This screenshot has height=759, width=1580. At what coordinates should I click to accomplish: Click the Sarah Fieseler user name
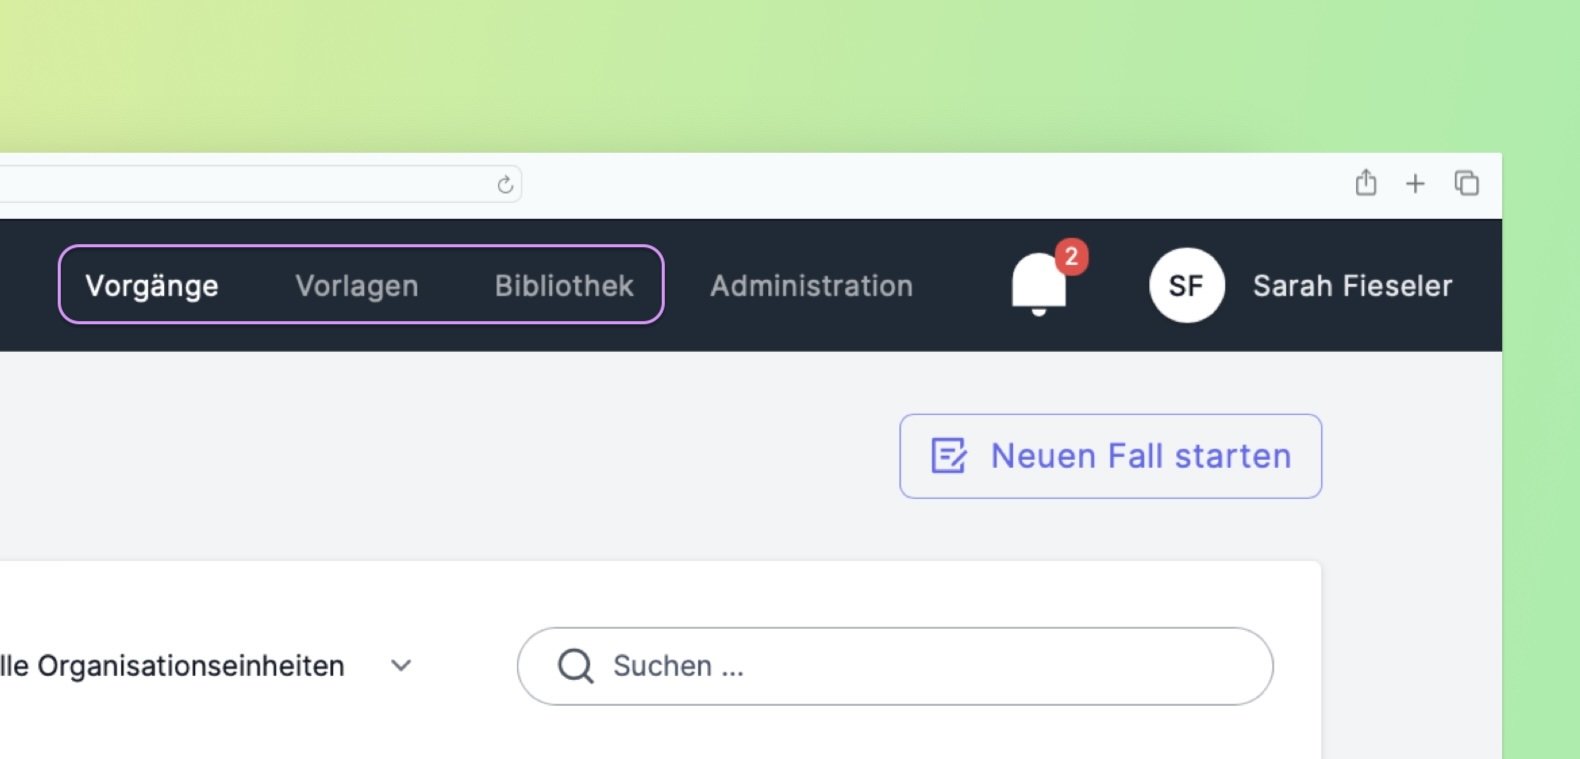point(1353,286)
